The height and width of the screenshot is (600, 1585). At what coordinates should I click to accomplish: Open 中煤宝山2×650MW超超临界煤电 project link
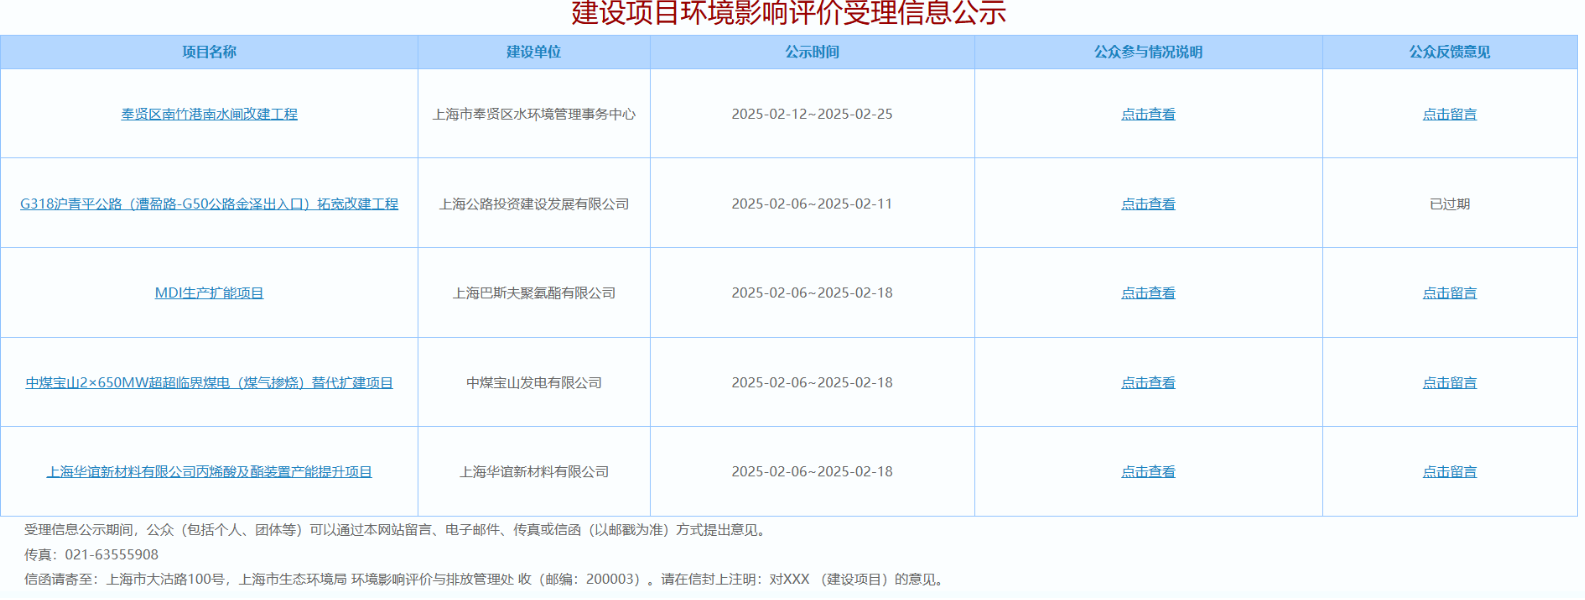[x=209, y=383]
